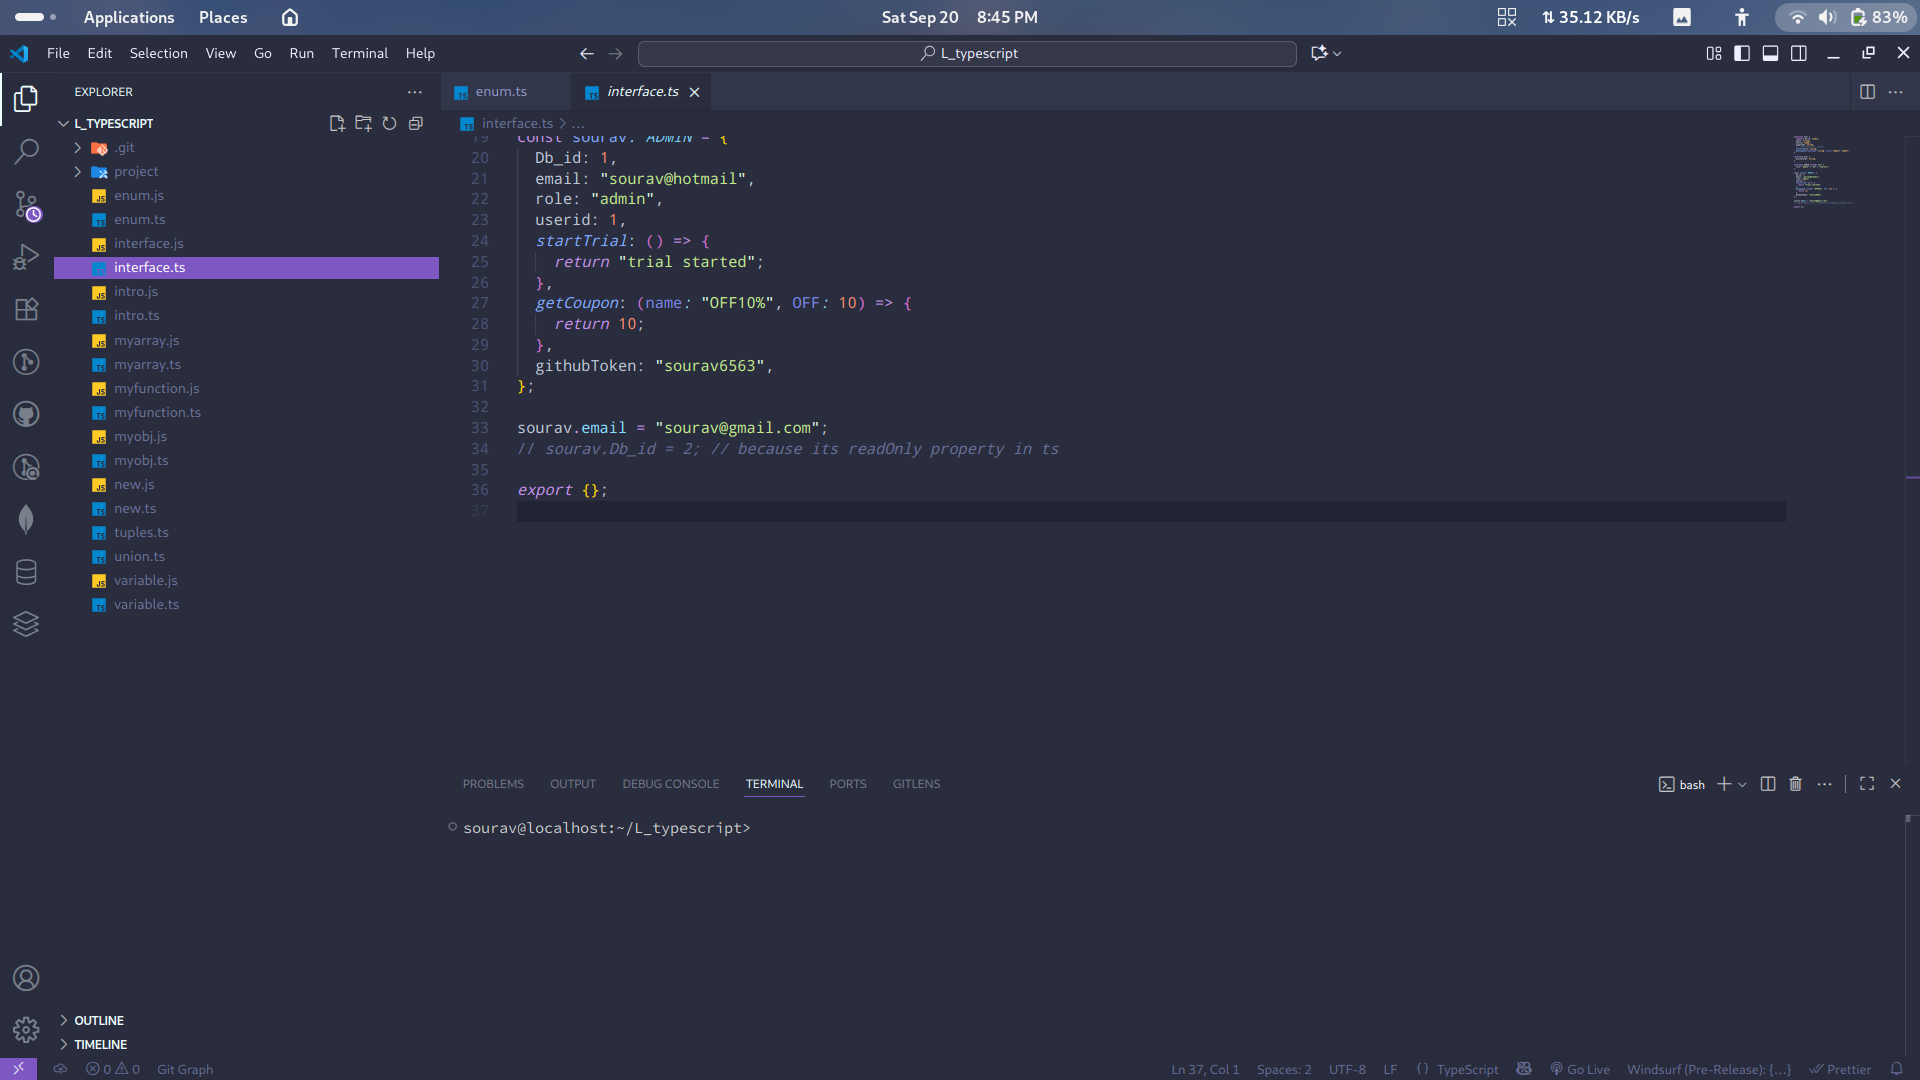The image size is (1920, 1080).
Task: Open Run and Debug view
Action: coord(26,257)
